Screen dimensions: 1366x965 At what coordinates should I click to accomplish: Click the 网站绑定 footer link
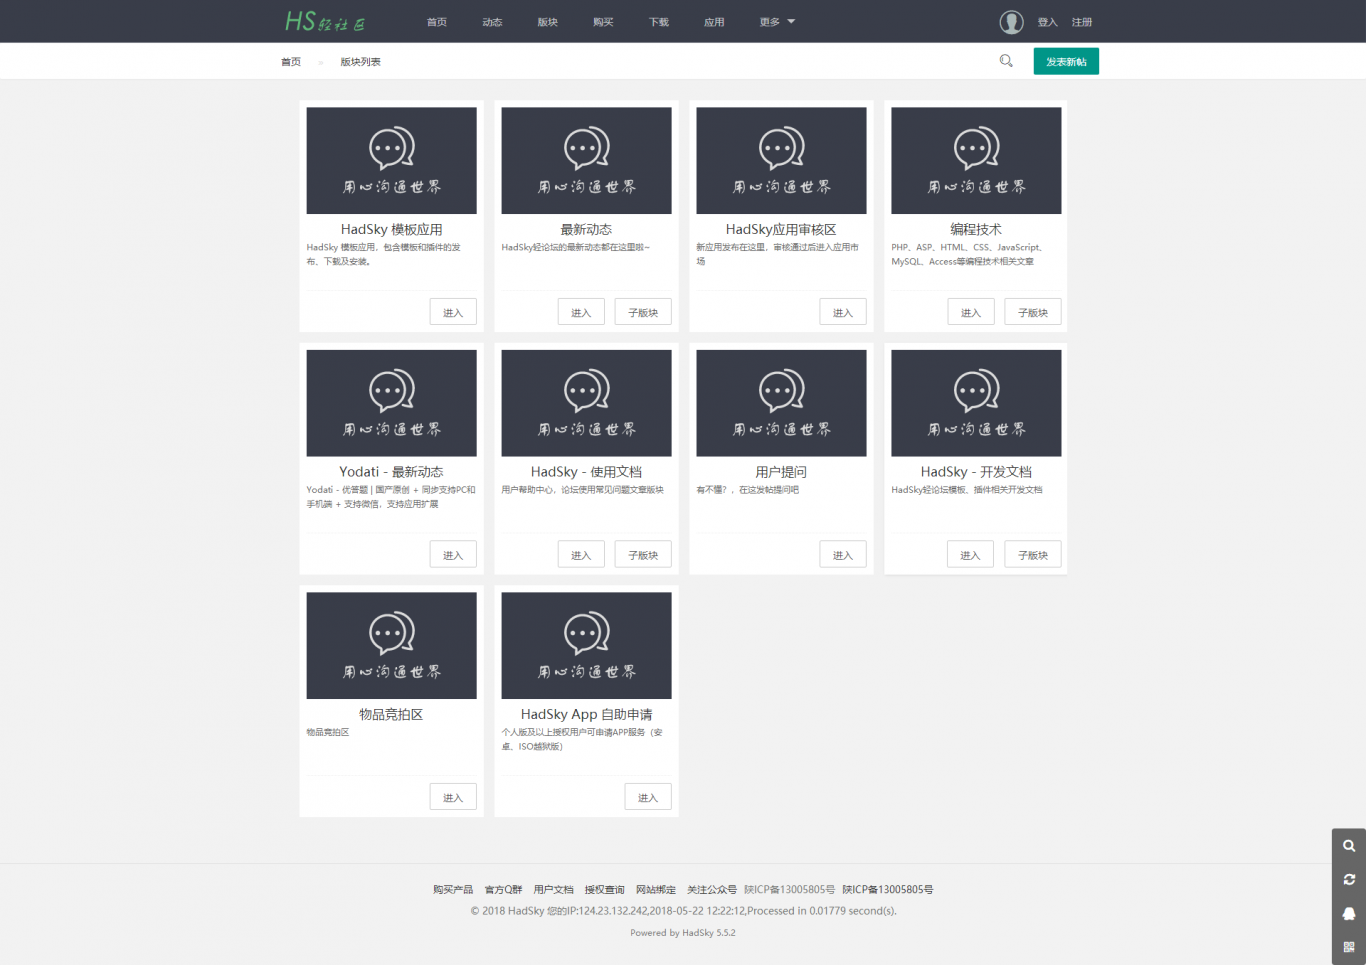[x=656, y=889]
